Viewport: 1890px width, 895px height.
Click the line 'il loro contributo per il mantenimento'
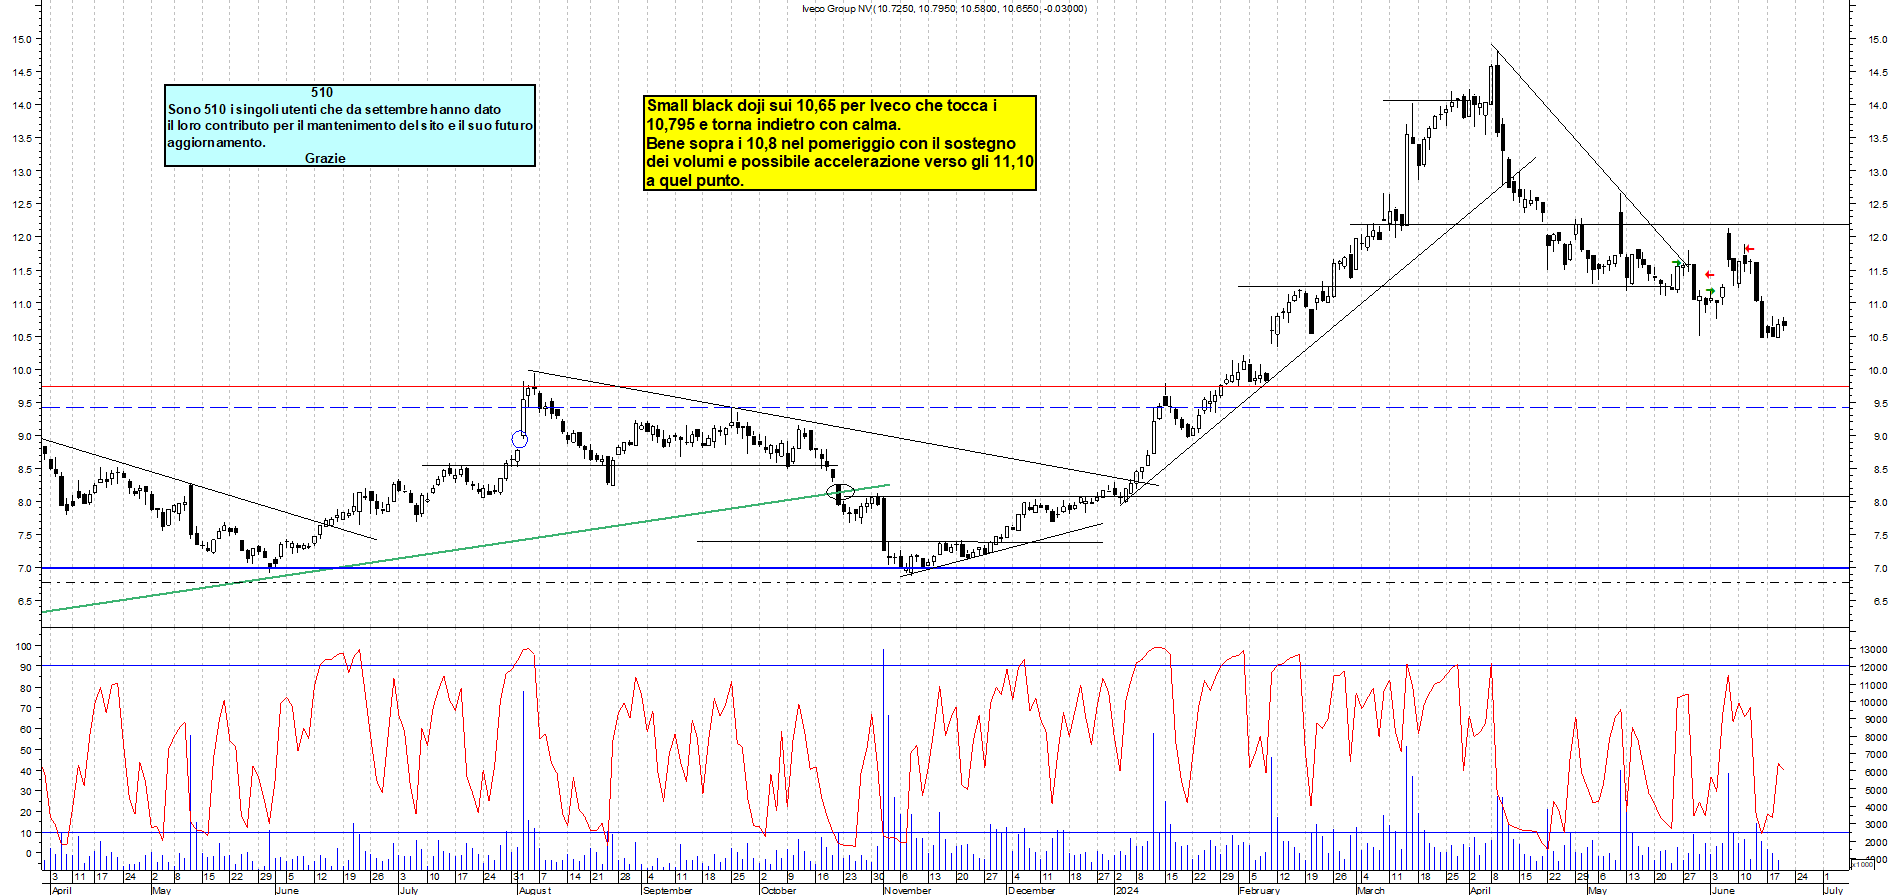coord(350,125)
